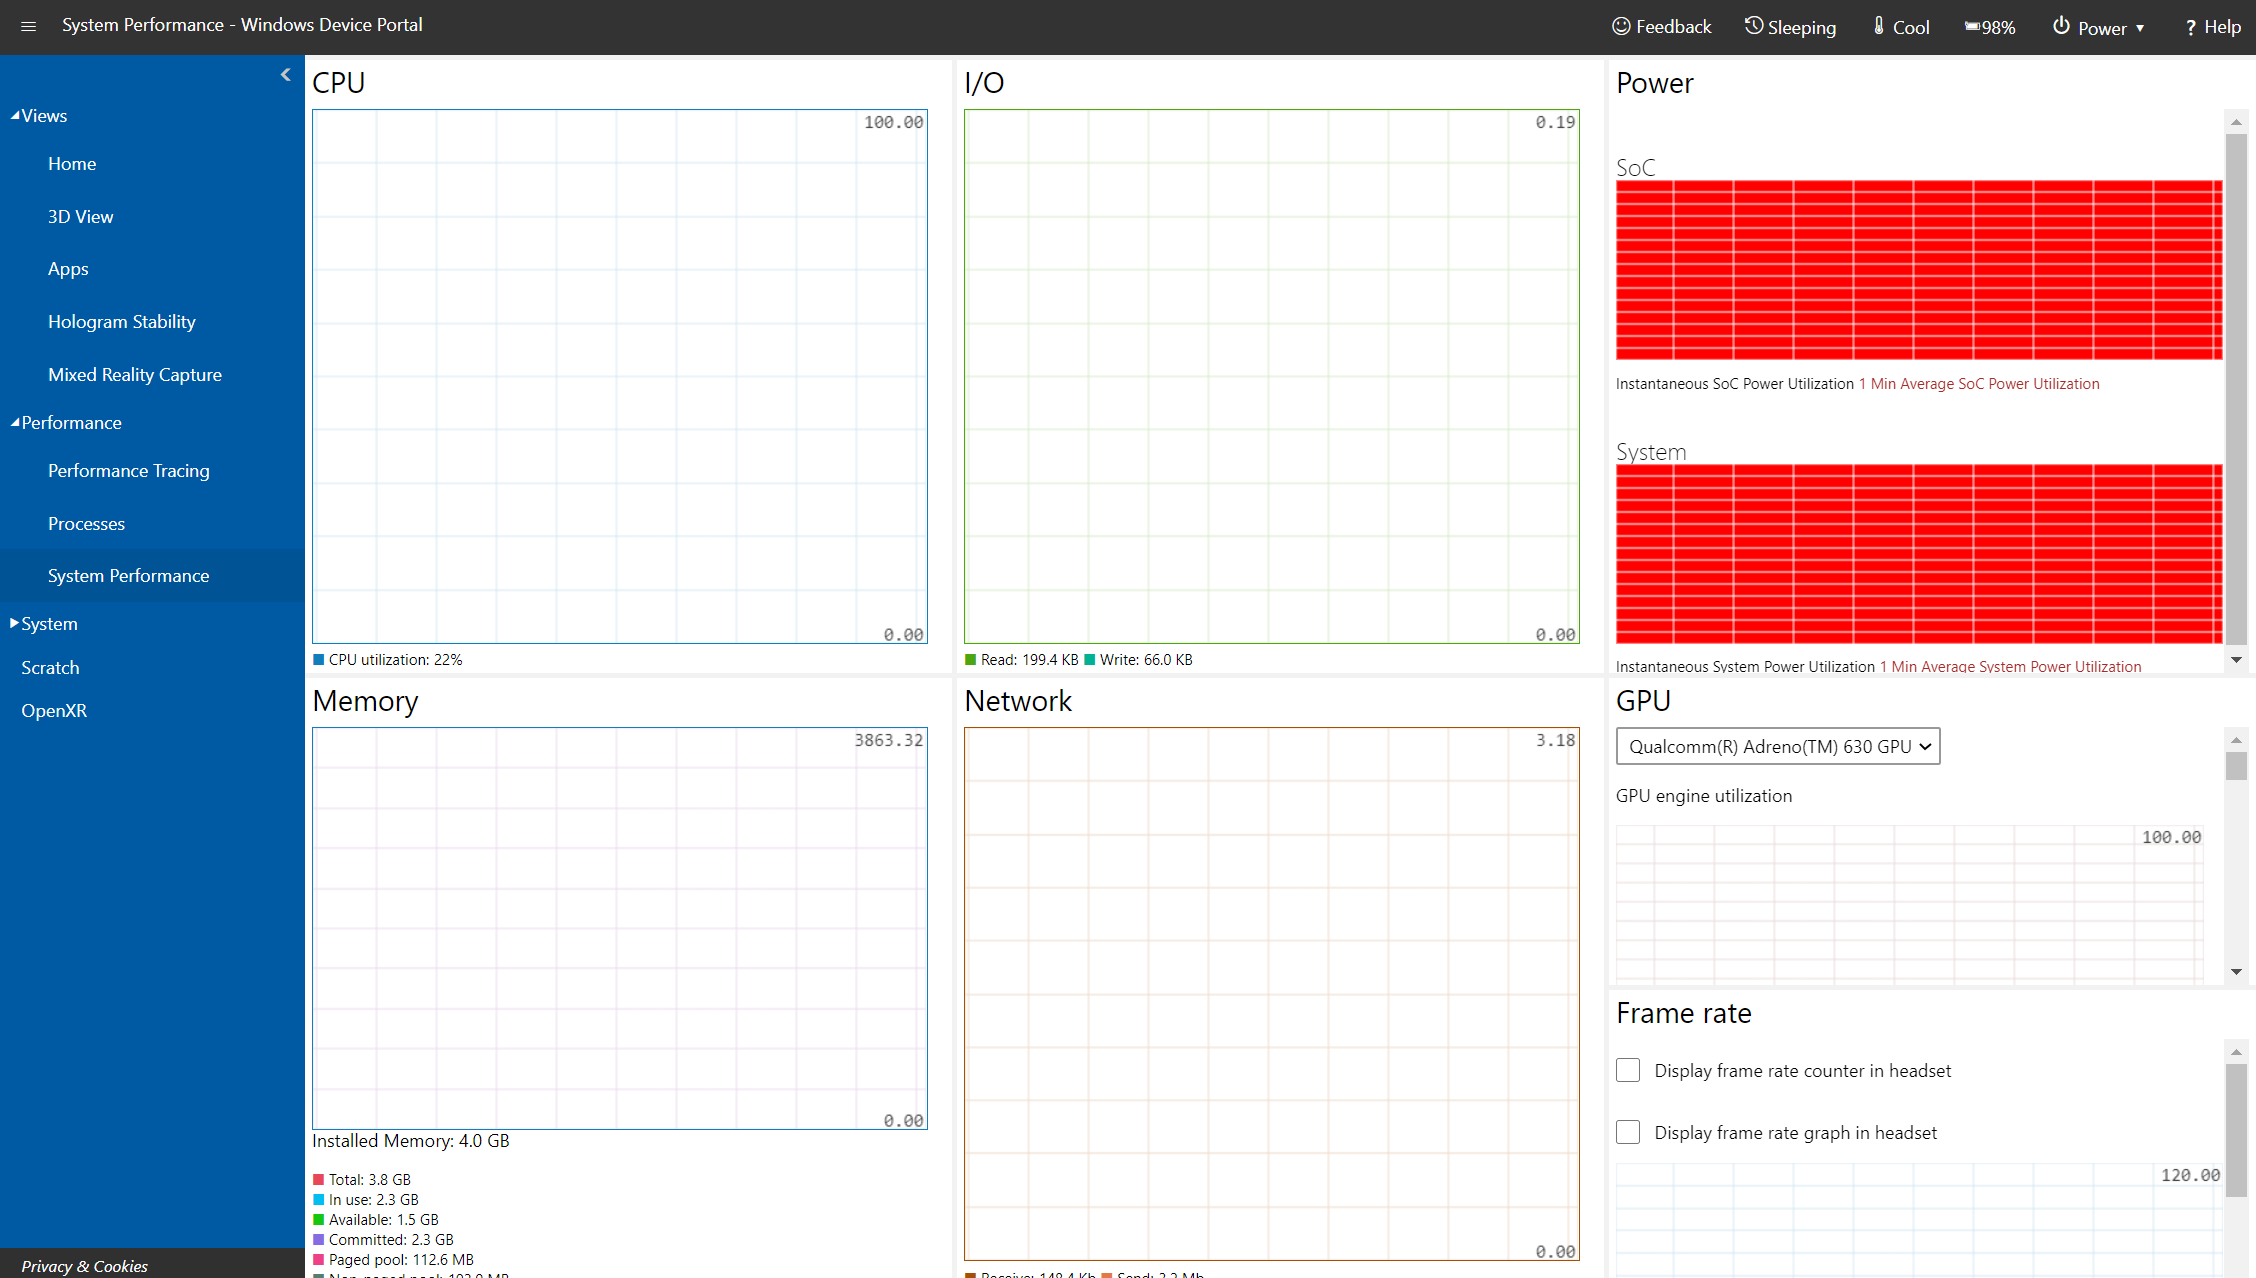The image size is (2256, 1278).
Task: Expand the Performance section in sidebar
Action: (x=68, y=423)
